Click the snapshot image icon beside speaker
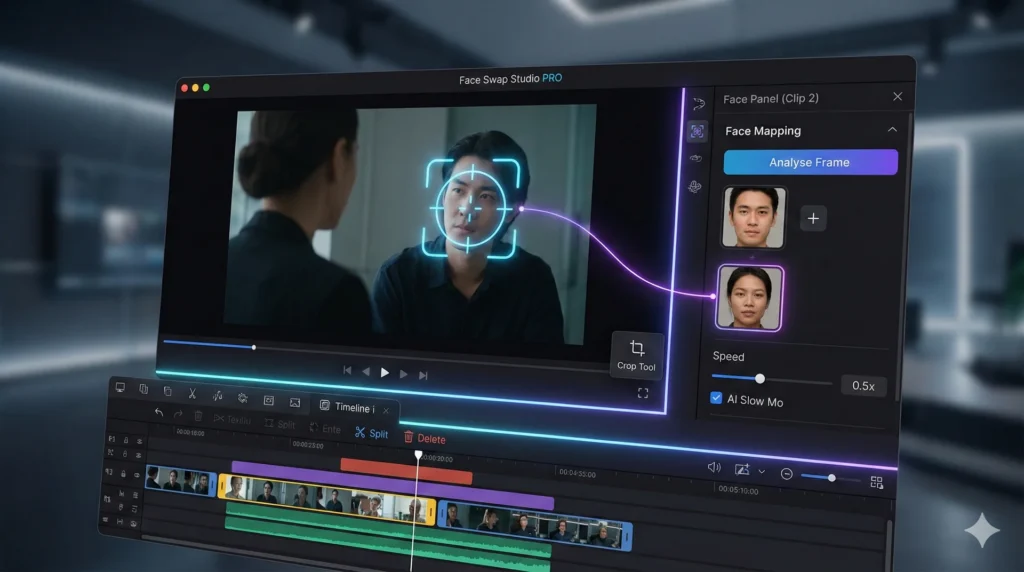Screen dimensions: 1024x572 742,469
